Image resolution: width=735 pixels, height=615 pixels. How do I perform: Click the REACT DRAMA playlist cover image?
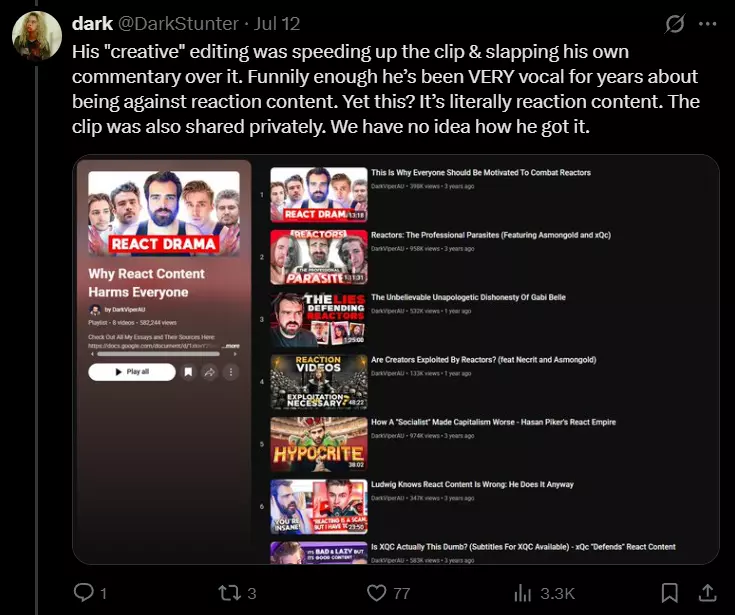[164, 213]
